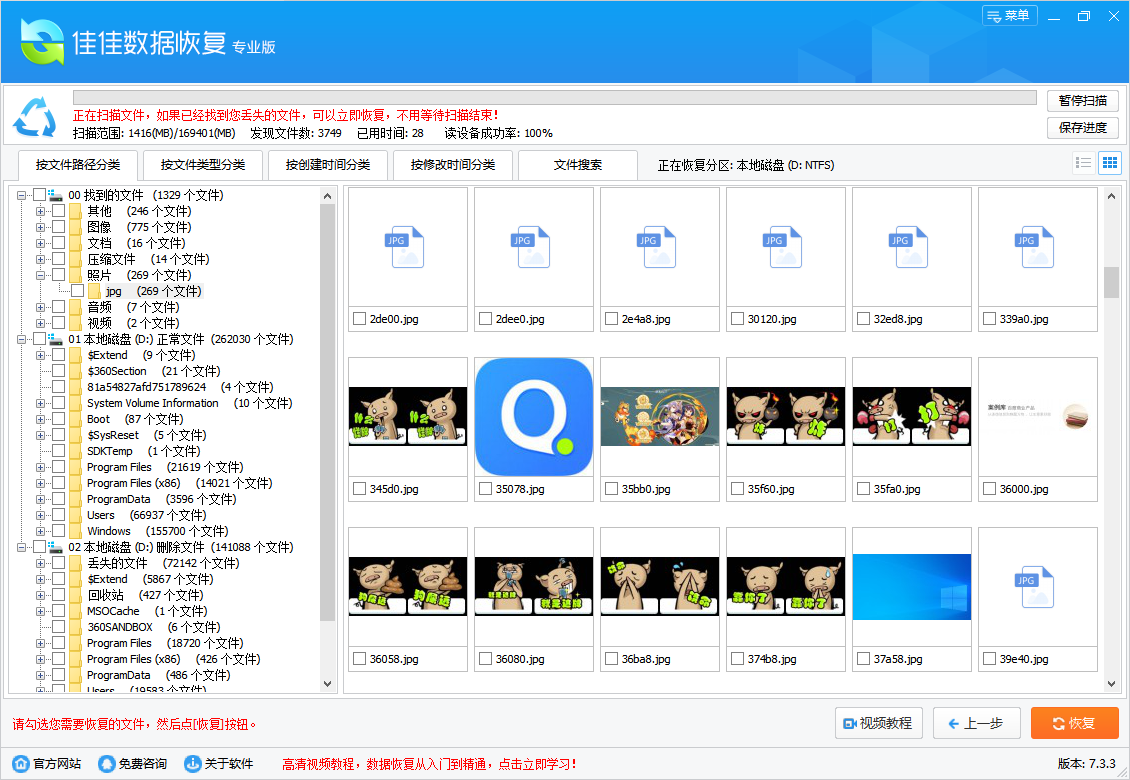Click the scanning refresh icon
1130x780 pixels.
tap(35, 116)
